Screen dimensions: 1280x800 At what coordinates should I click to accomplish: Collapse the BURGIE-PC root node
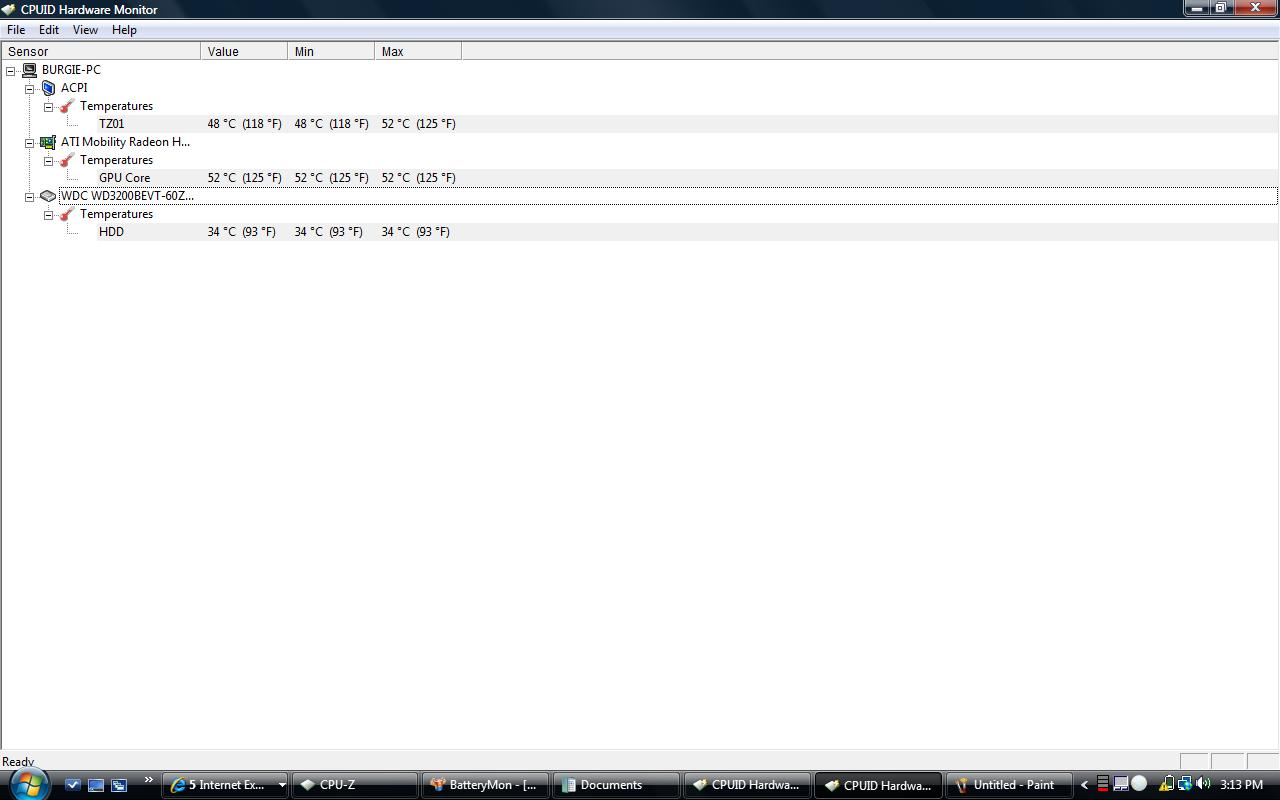click(11, 70)
